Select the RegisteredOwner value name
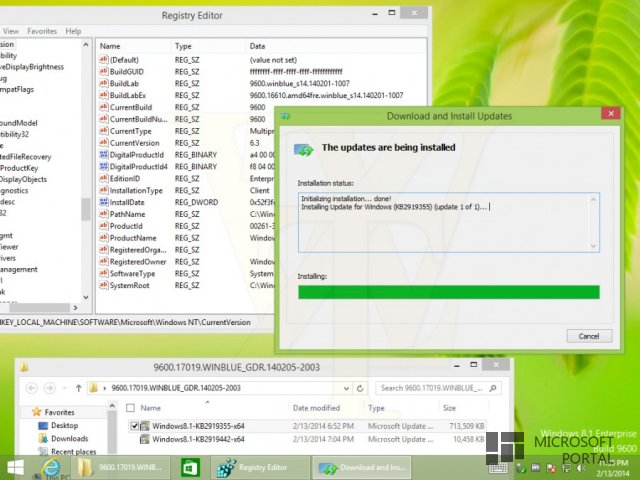 click(138, 262)
